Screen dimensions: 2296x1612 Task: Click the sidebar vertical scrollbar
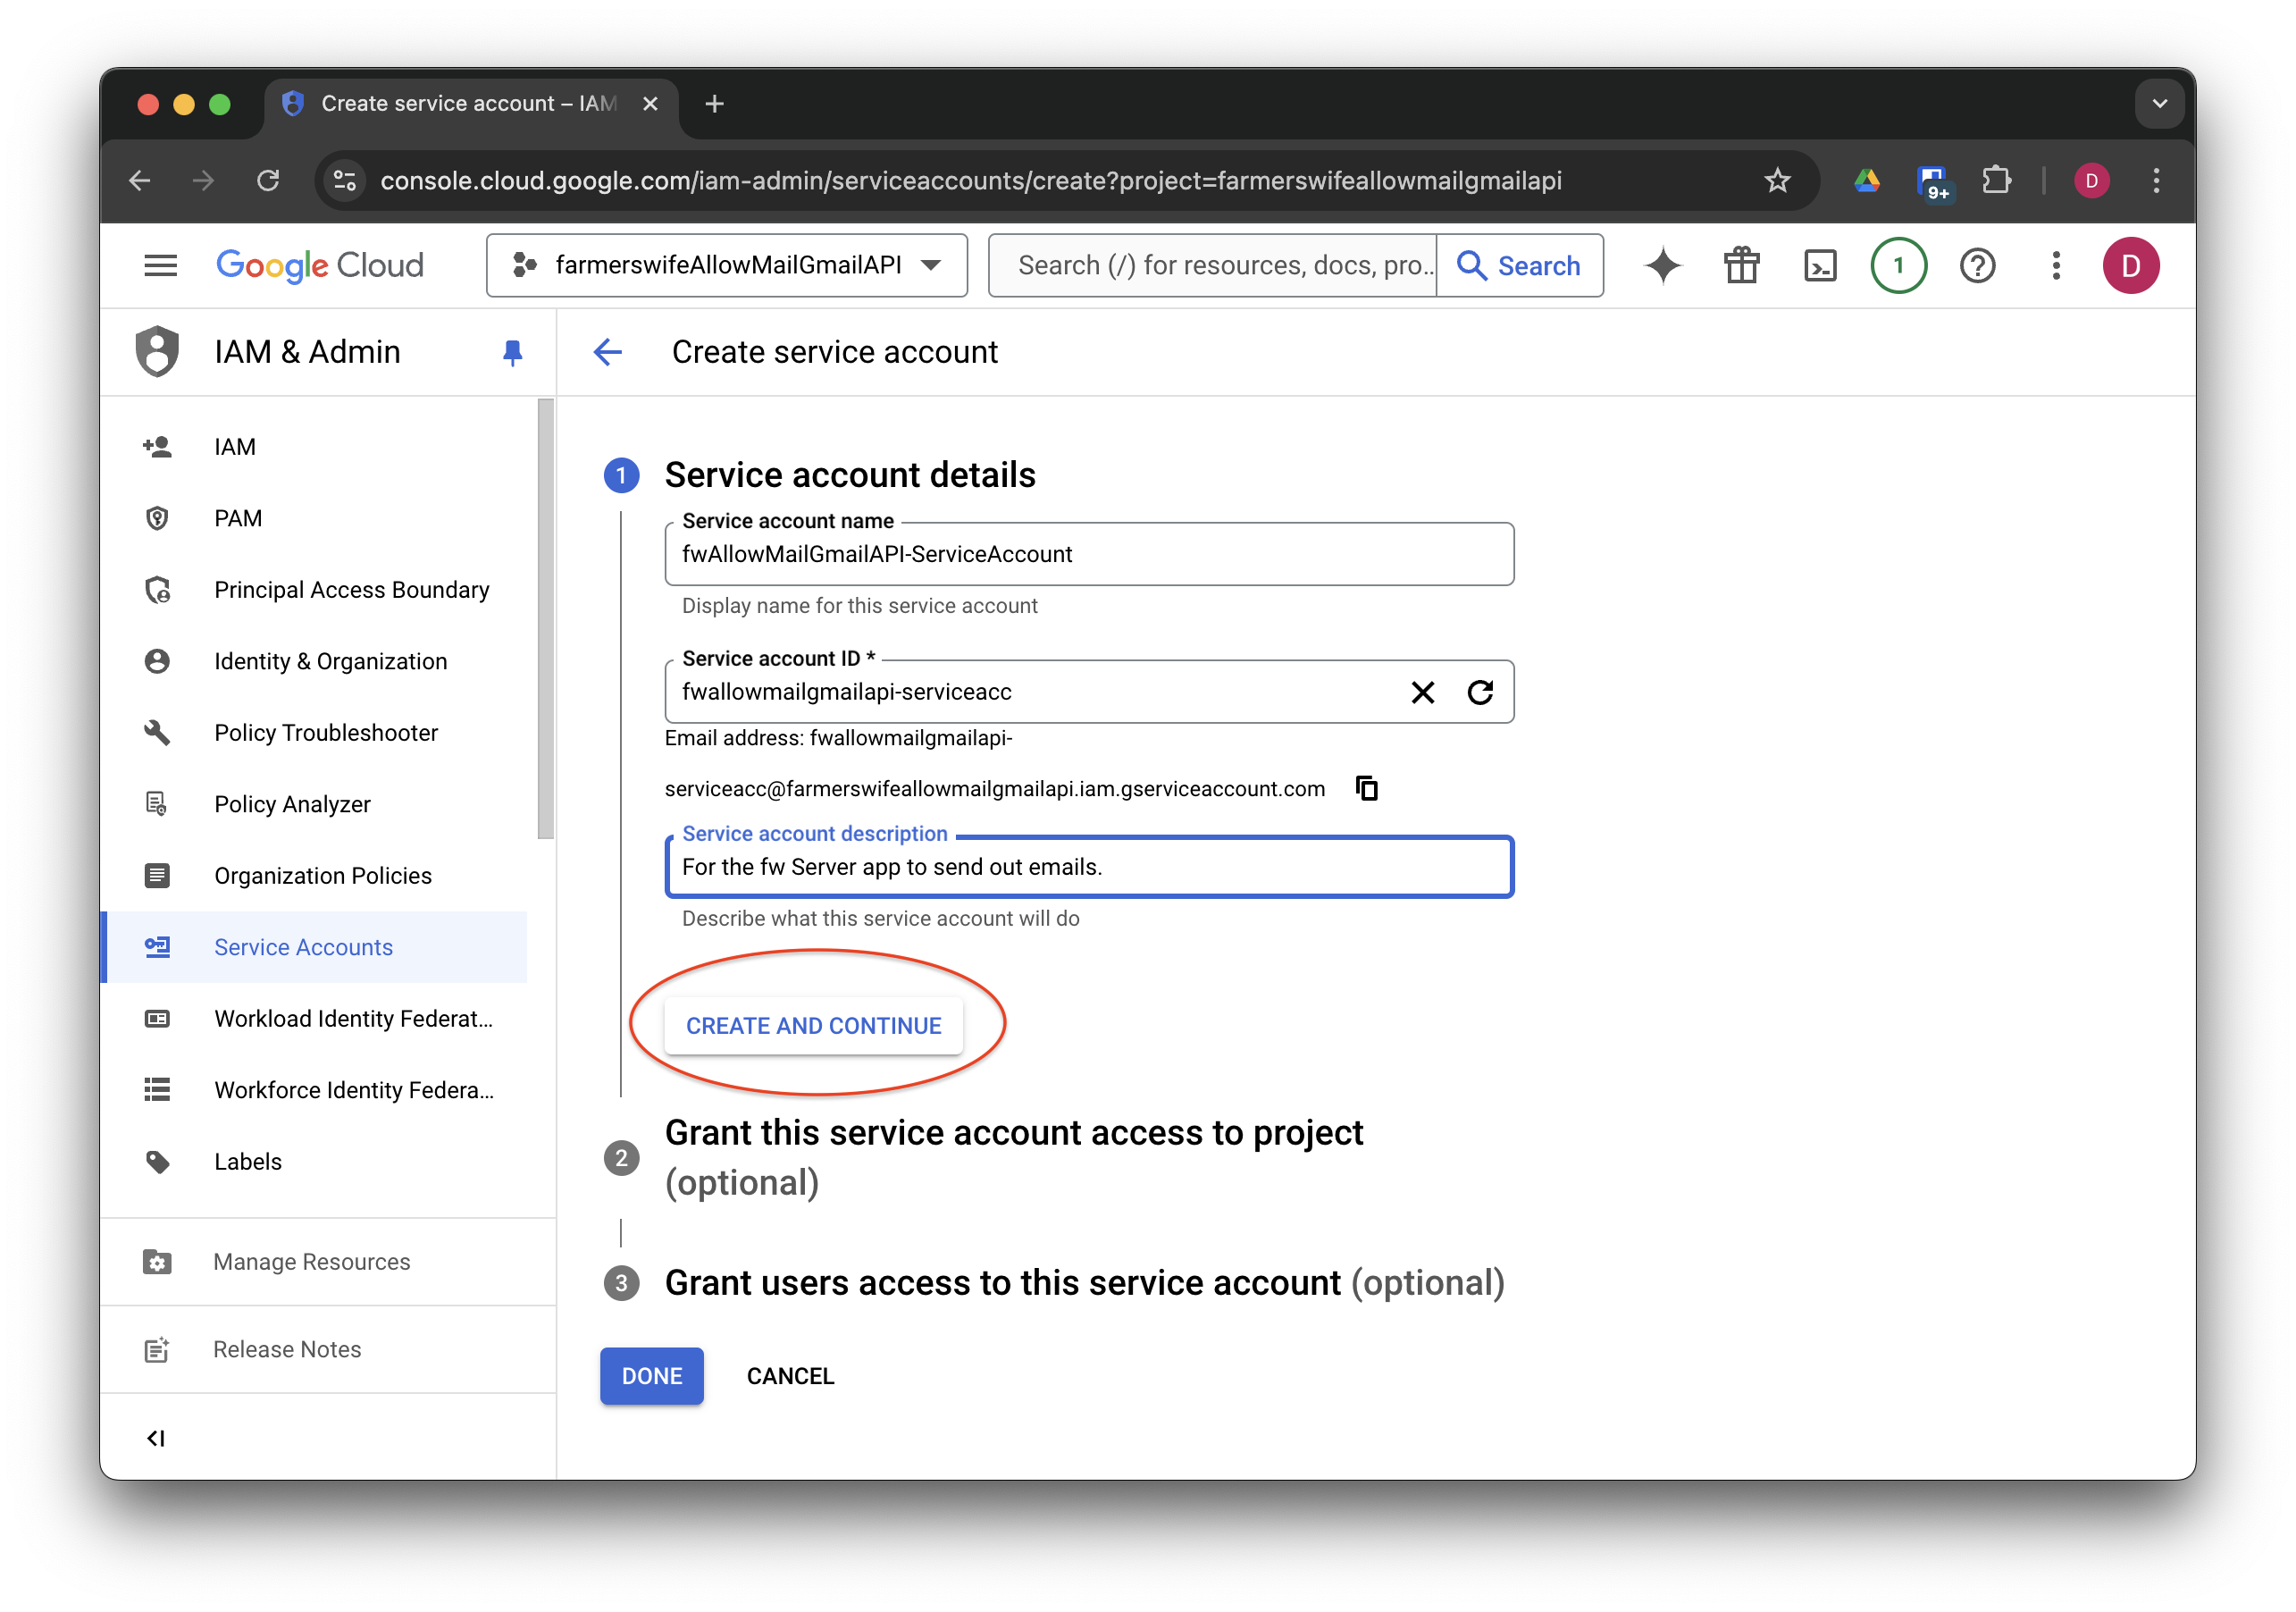[x=545, y=620]
